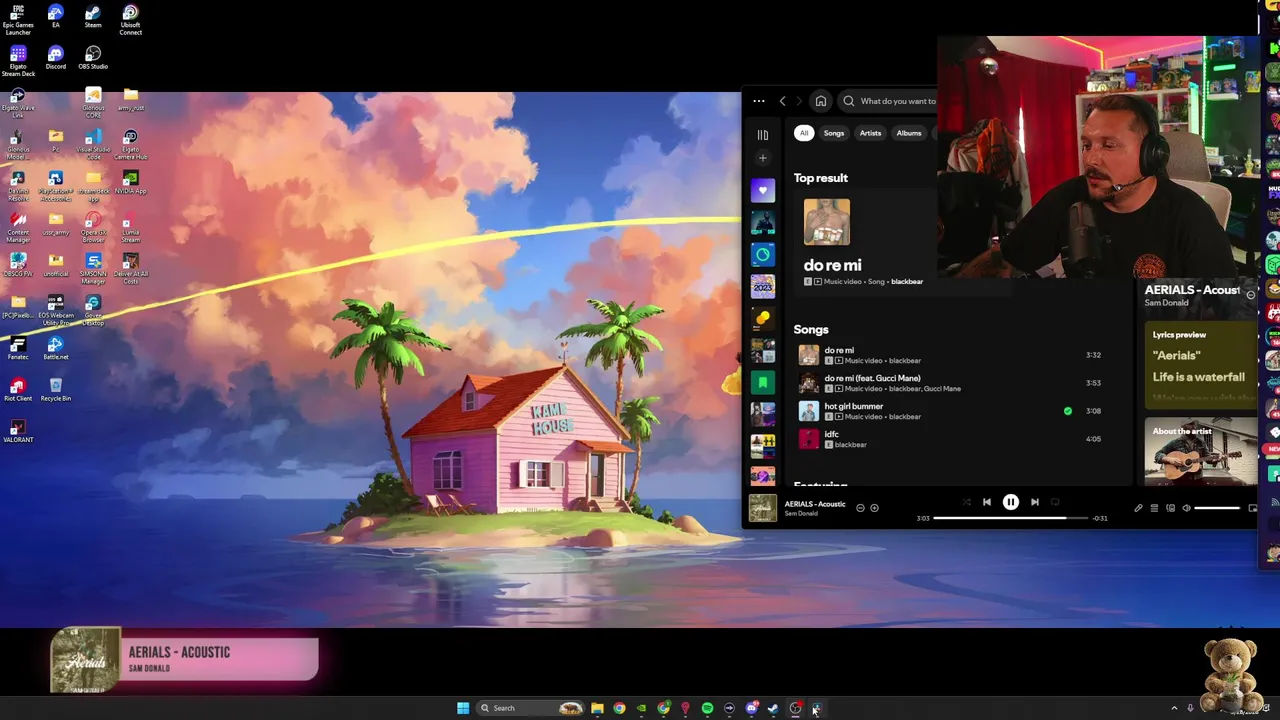Open the Recycle Bin
Viewport: 1280px width, 720px height.
[55, 389]
